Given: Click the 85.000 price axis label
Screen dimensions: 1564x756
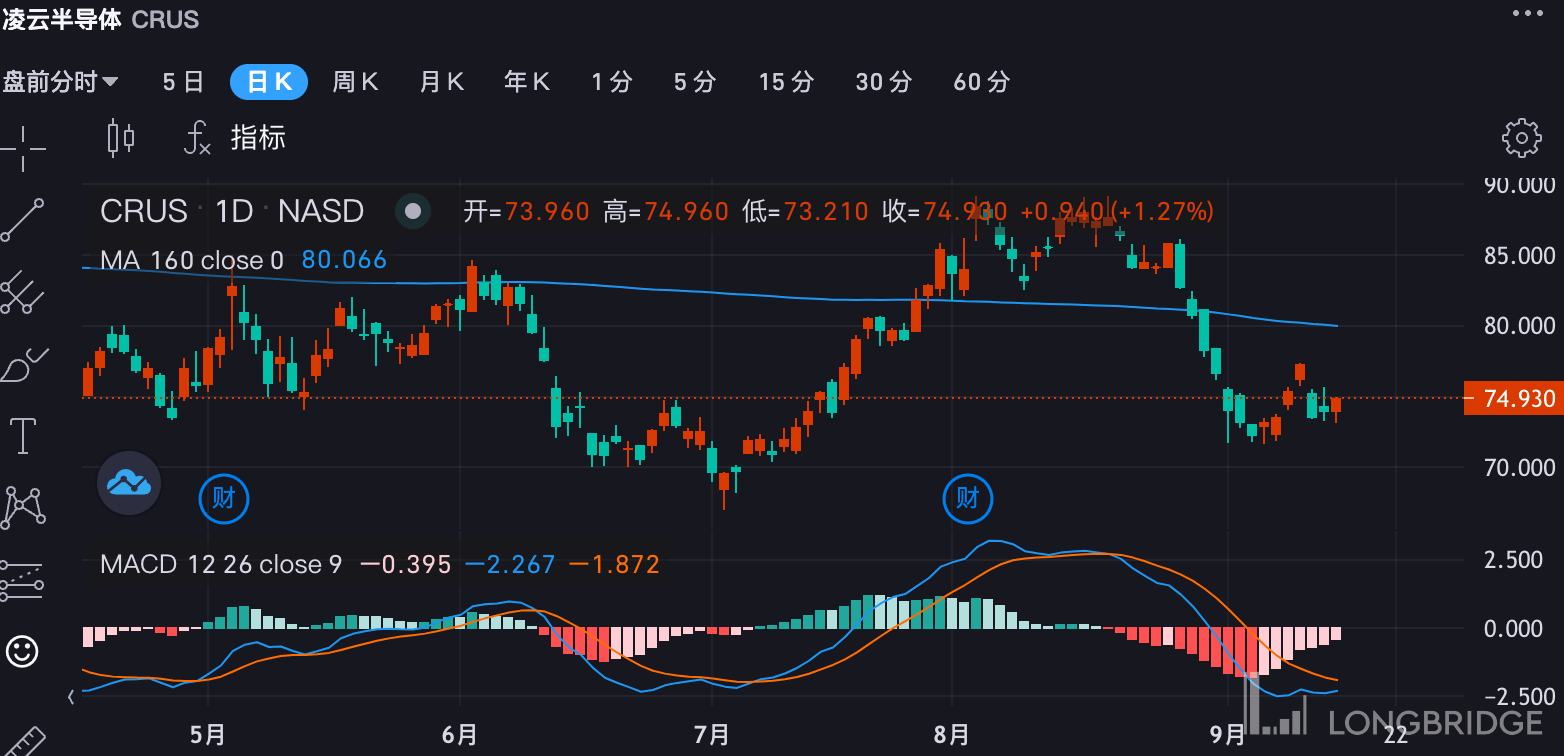Looking at the screenshot, I should tap(1520, 256).
